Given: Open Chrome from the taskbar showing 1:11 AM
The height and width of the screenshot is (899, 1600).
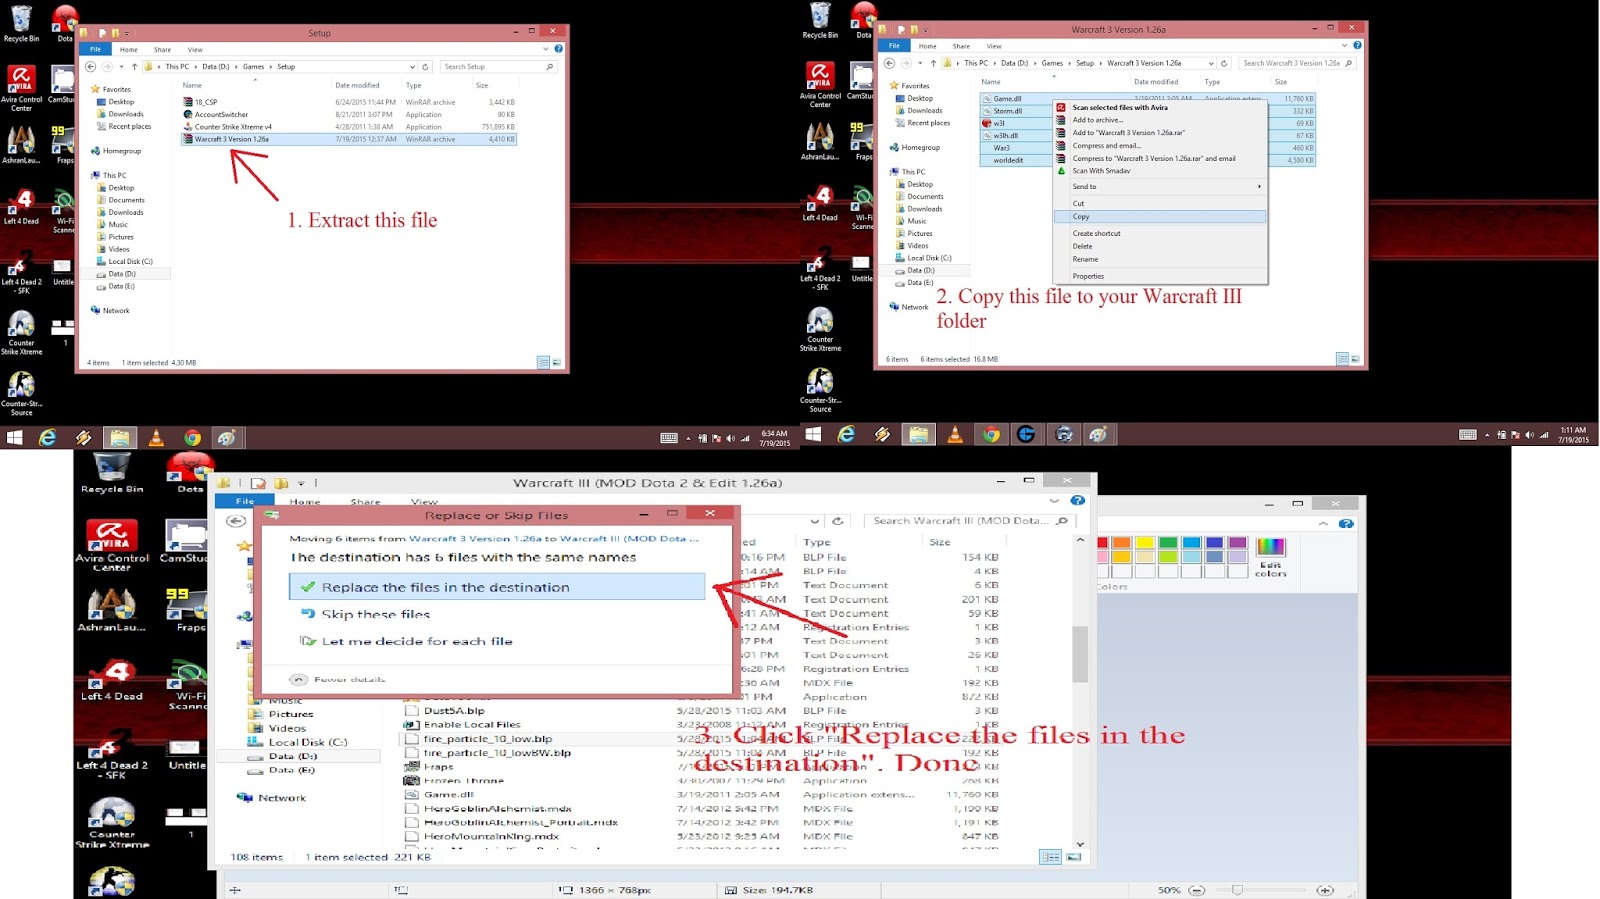Looking at the screenshot, I should (x=991, y=434).
